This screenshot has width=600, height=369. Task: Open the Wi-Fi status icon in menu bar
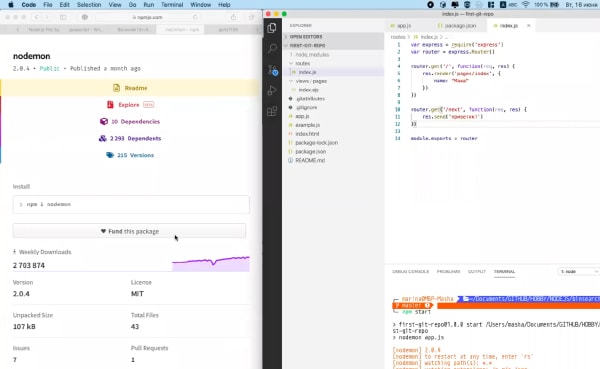tap(525, 5)
